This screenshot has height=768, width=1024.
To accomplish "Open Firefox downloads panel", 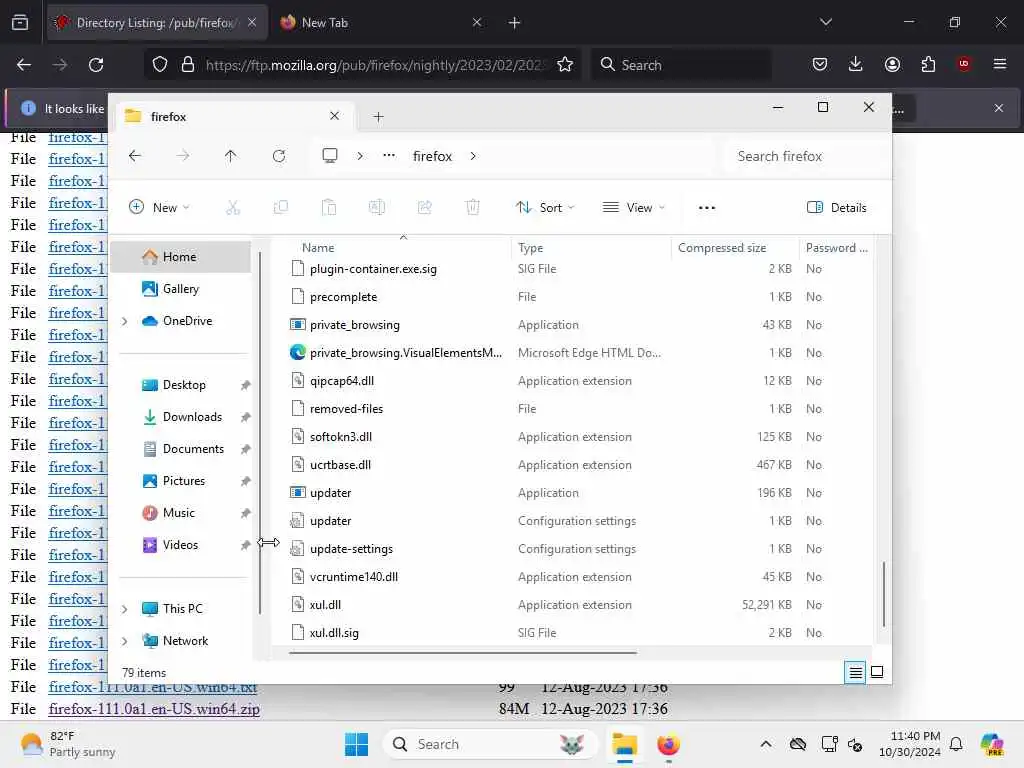I will 856,65.
